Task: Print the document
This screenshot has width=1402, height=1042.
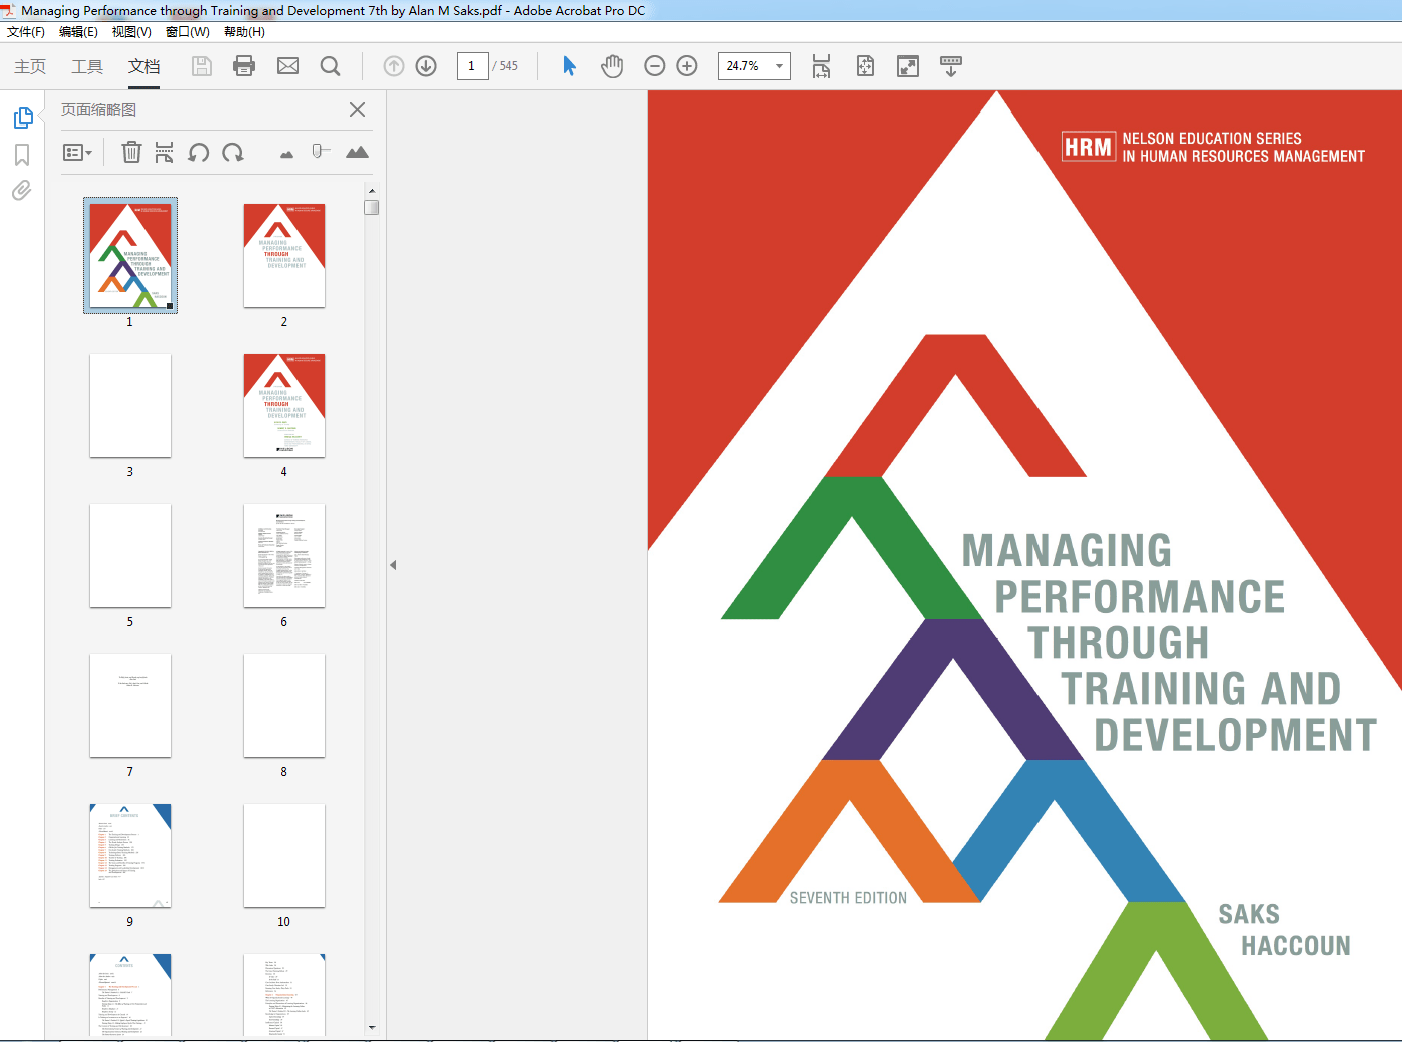Action: (244, 66)
